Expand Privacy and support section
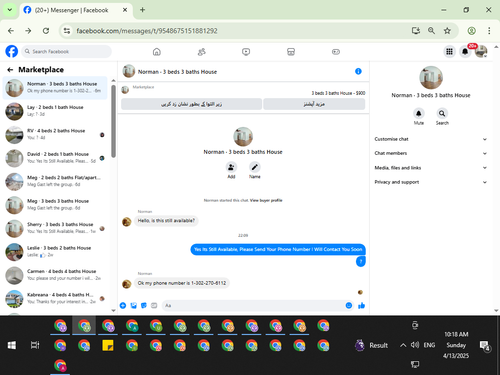The image size is (500, 375). (x=430, y=182)
